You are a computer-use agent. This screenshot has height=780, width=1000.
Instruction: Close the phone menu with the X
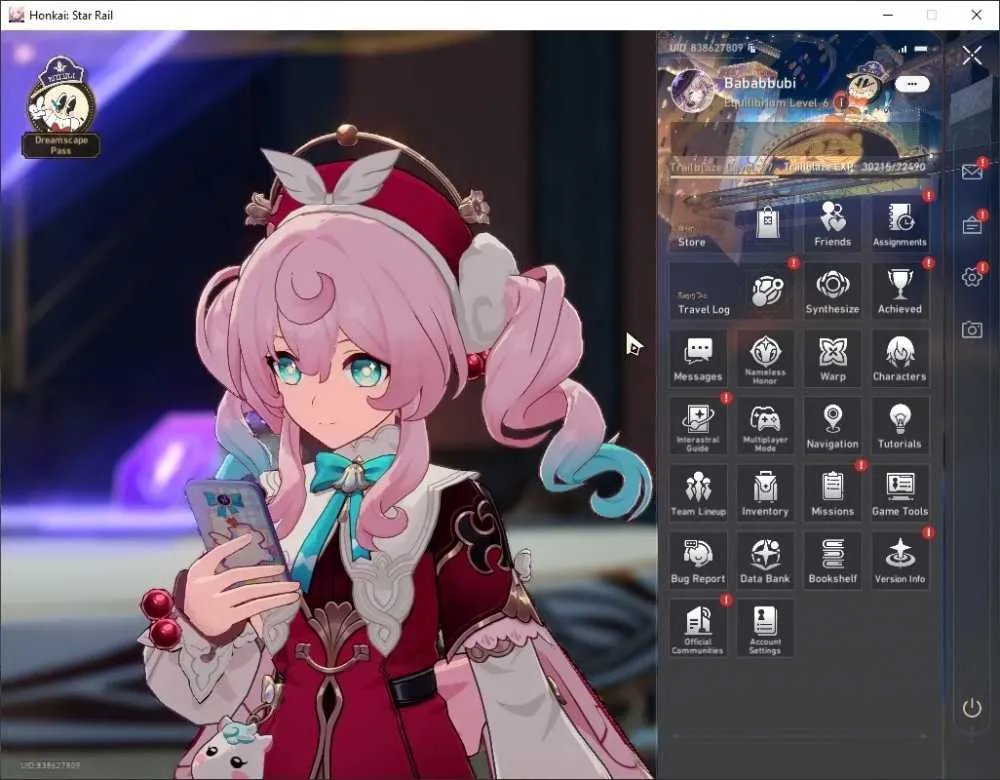[x=972, y=55]
